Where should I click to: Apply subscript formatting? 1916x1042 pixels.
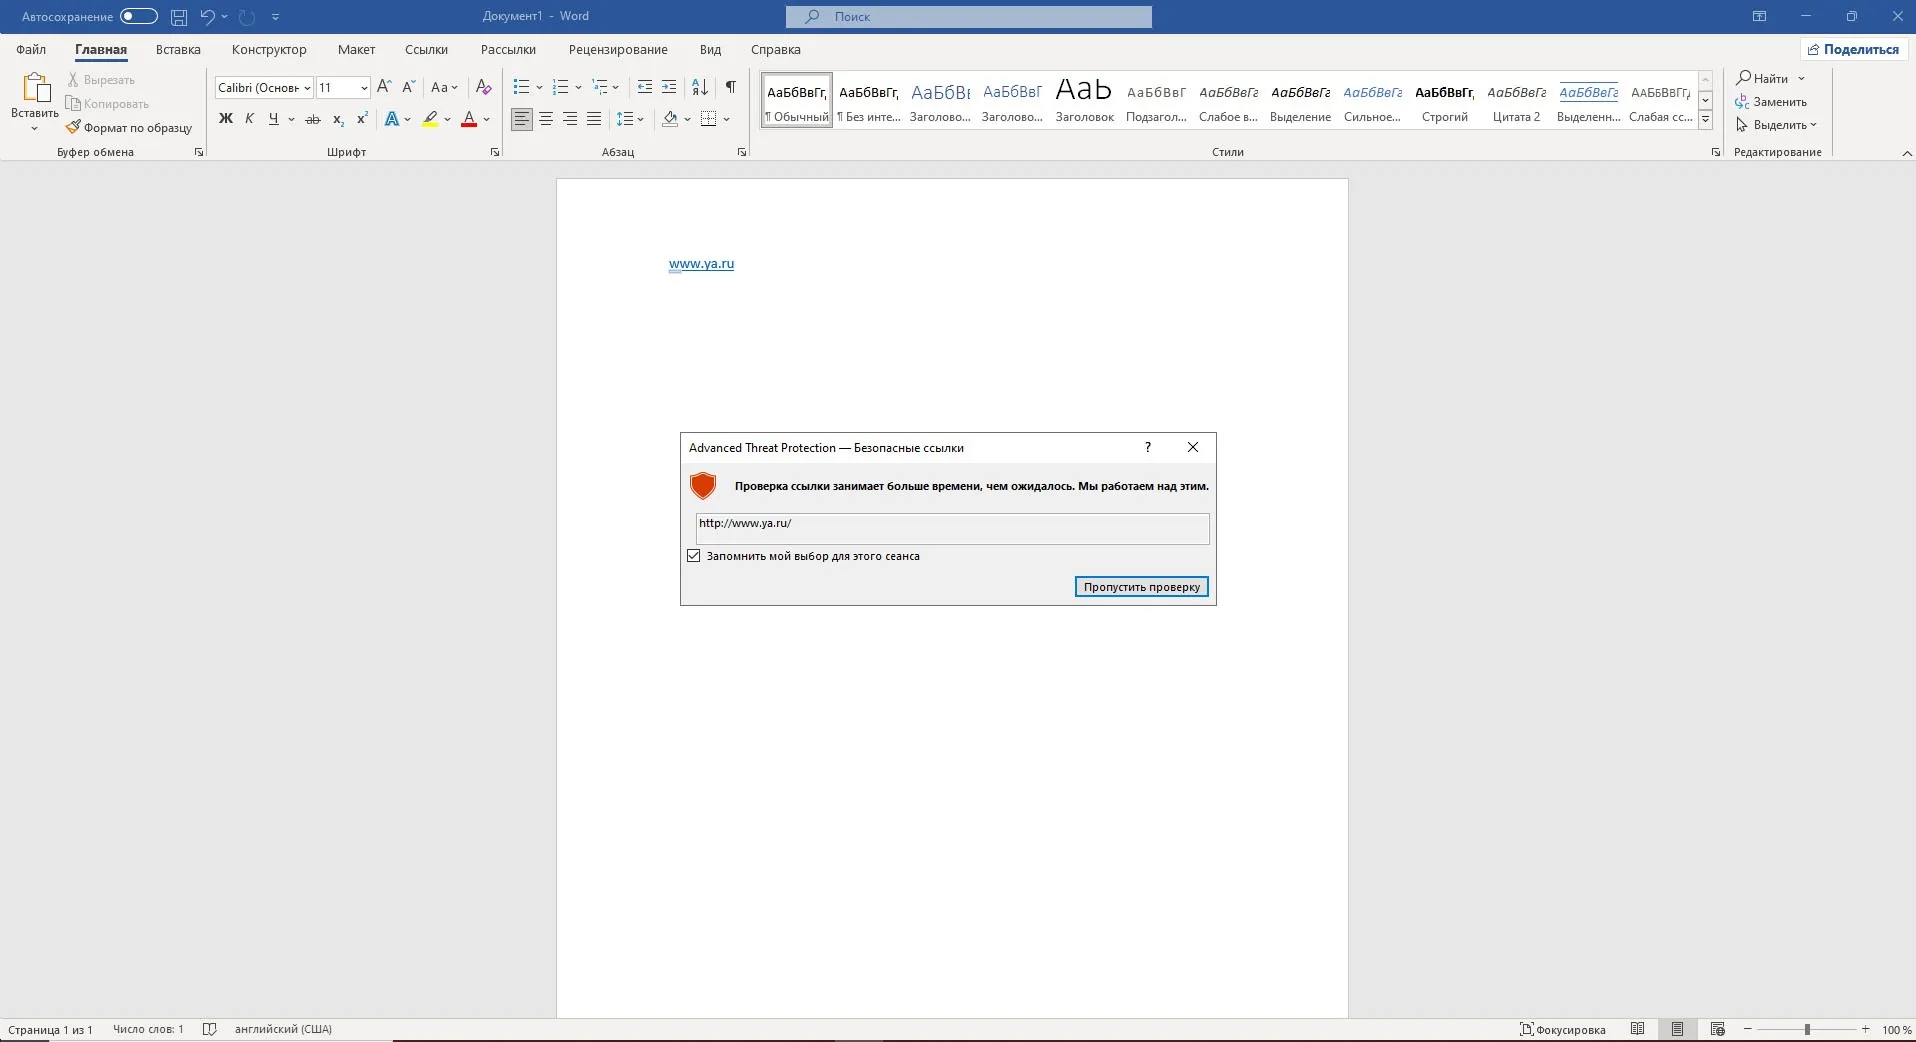338,119
